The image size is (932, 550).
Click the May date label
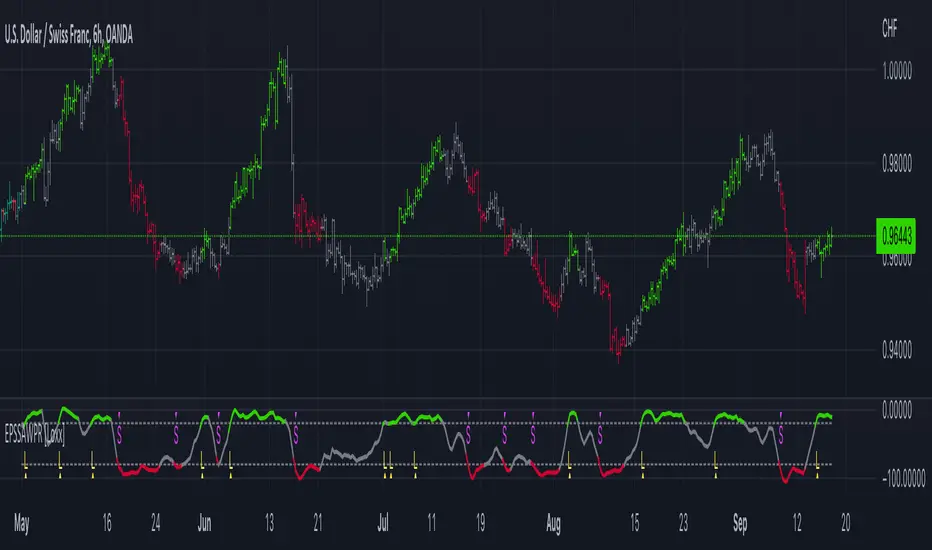point(21,524)
